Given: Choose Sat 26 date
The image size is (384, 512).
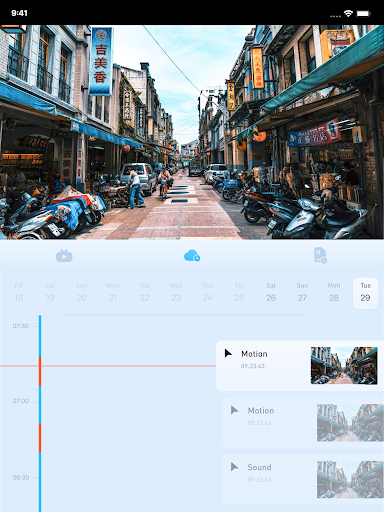Looking at the screenshot, I should (271, 293).
